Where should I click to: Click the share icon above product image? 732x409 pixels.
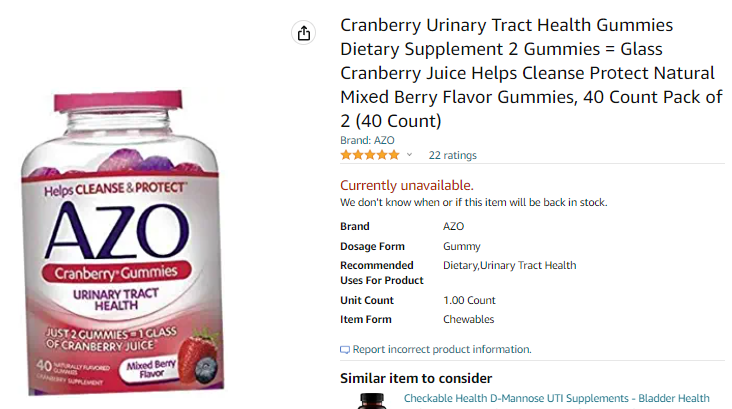pos(303,33)
